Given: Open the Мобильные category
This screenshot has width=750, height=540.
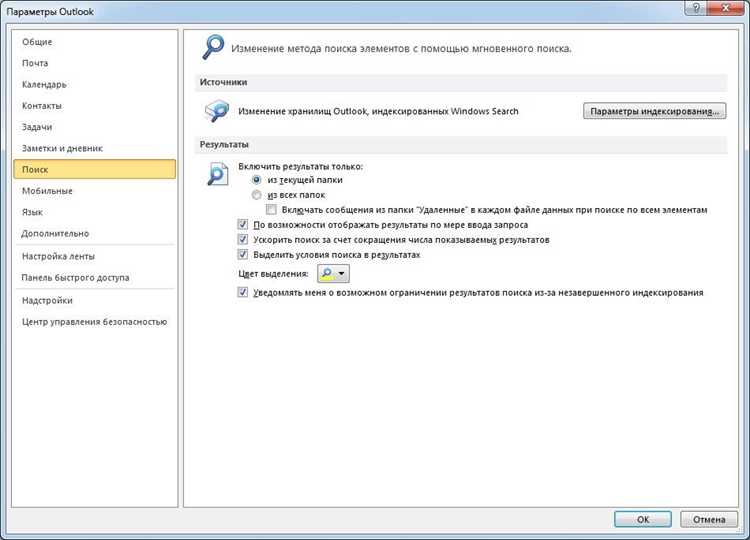Looking at the screenshot, I should pyautogui.click(x=95, y=190).
